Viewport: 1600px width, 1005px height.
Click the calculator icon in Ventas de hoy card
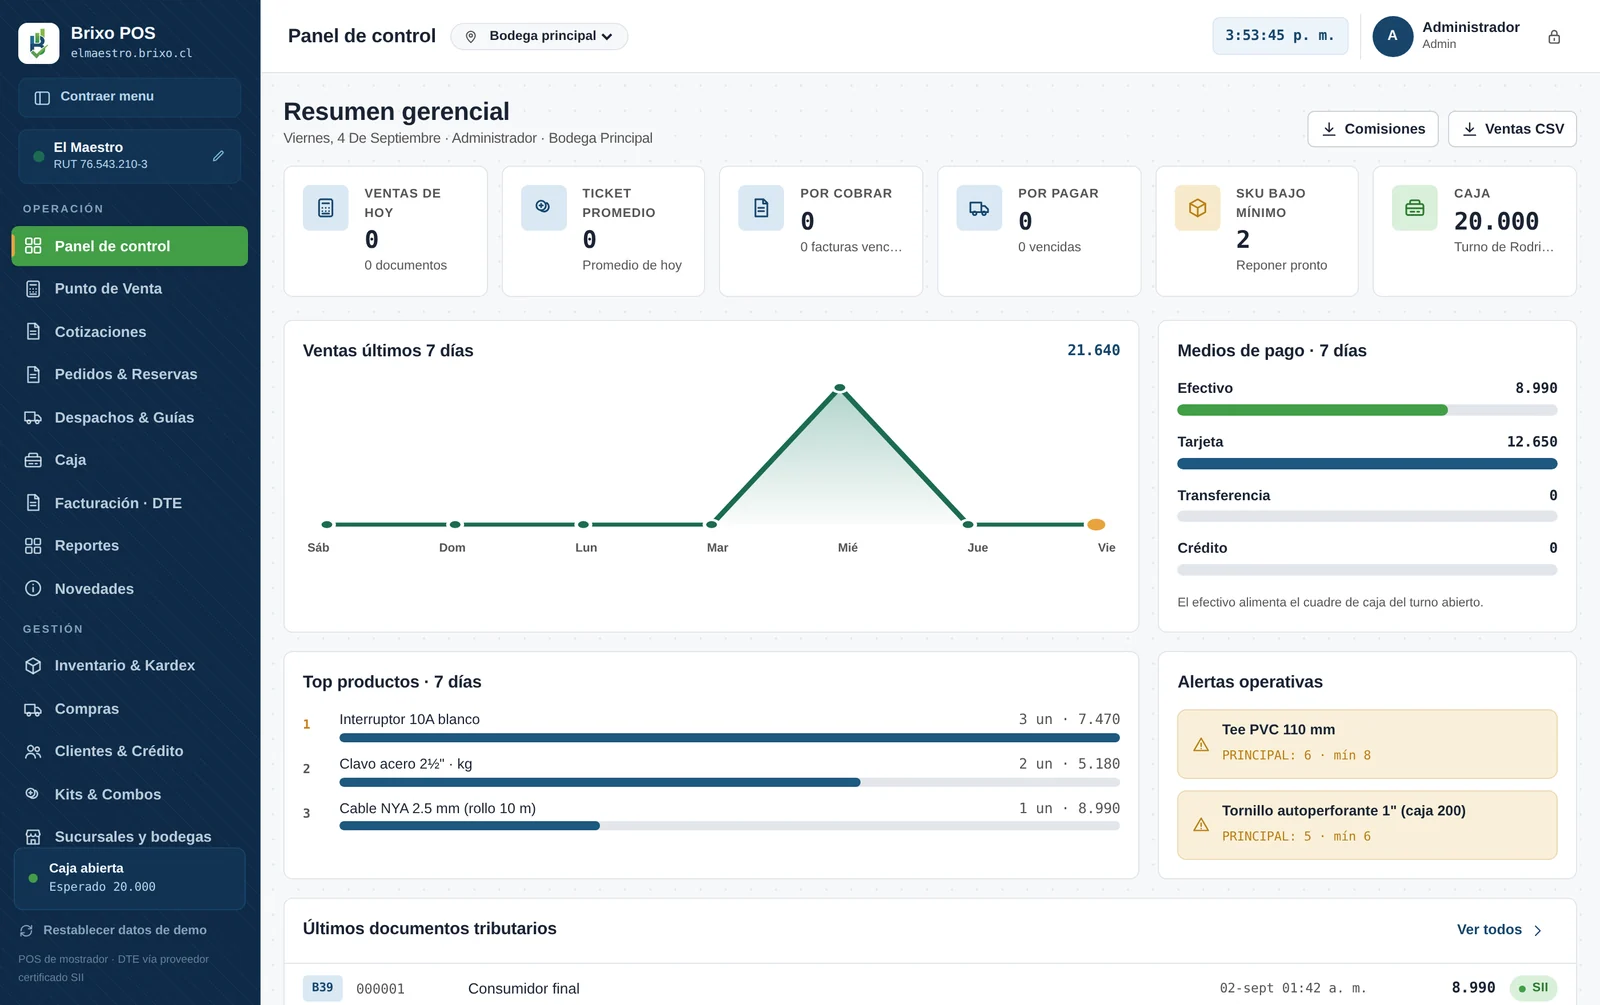pos(326,208)
